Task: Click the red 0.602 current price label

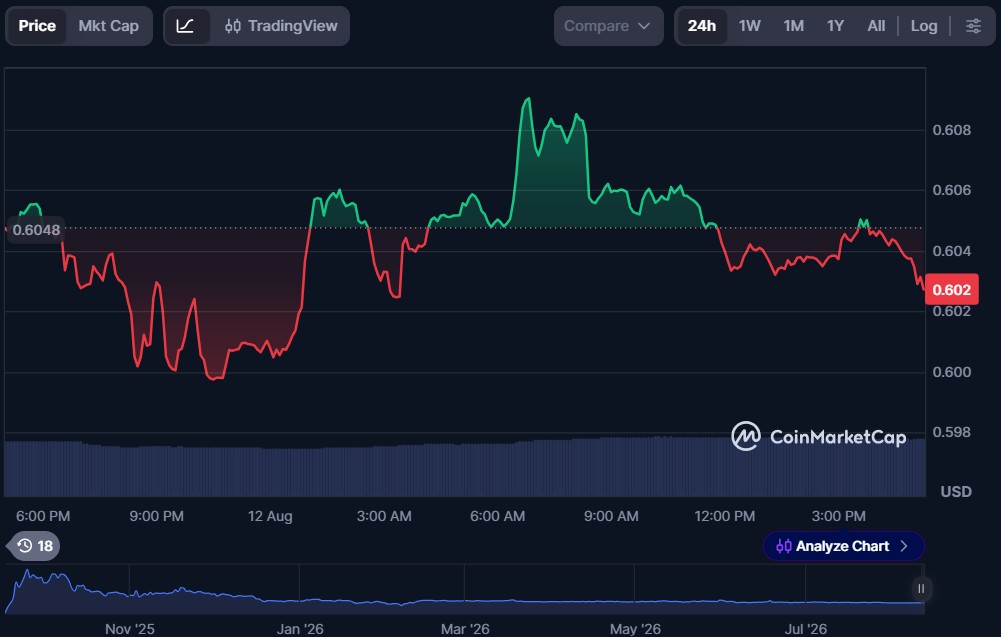Action: tap(951, 290)
